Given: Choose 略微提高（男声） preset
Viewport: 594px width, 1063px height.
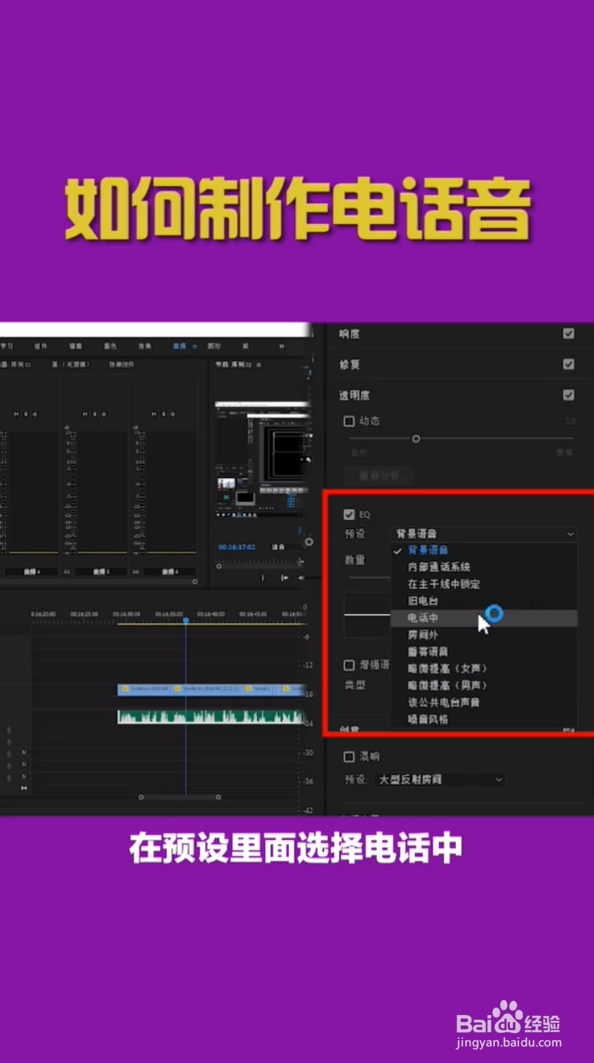Looking at the screenshot, I should pyautogui.click(x=483, y=685).
